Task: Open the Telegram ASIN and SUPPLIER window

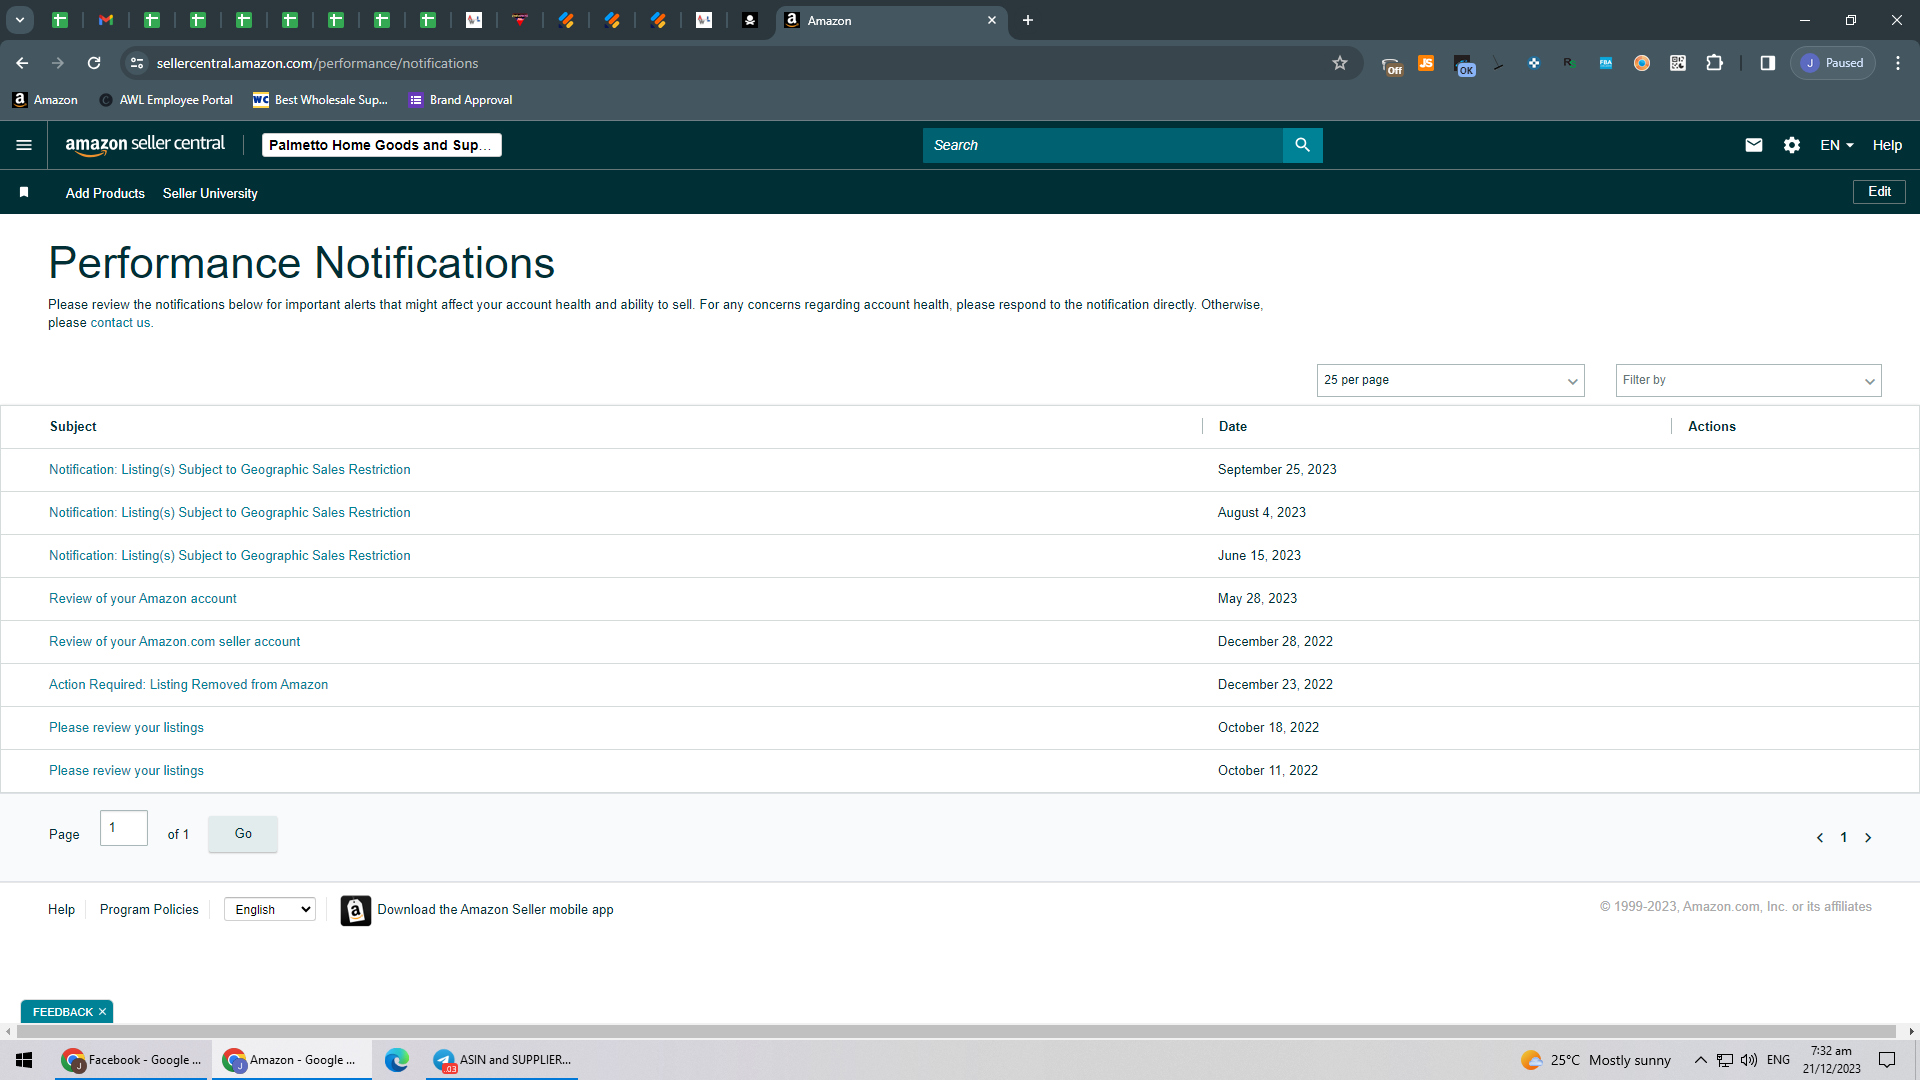Action: [x=502, y=1060]
